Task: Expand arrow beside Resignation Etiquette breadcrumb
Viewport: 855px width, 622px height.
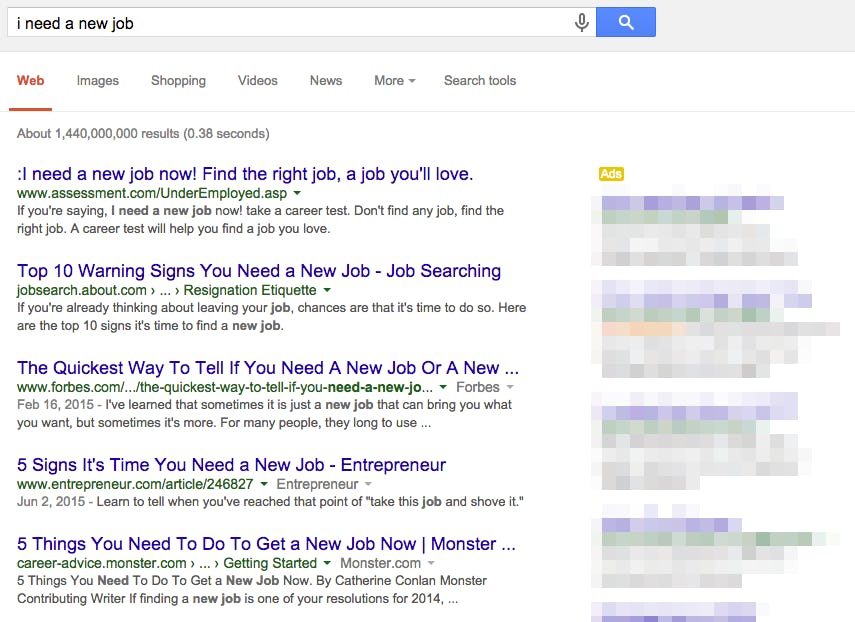Action: [325, 290]
